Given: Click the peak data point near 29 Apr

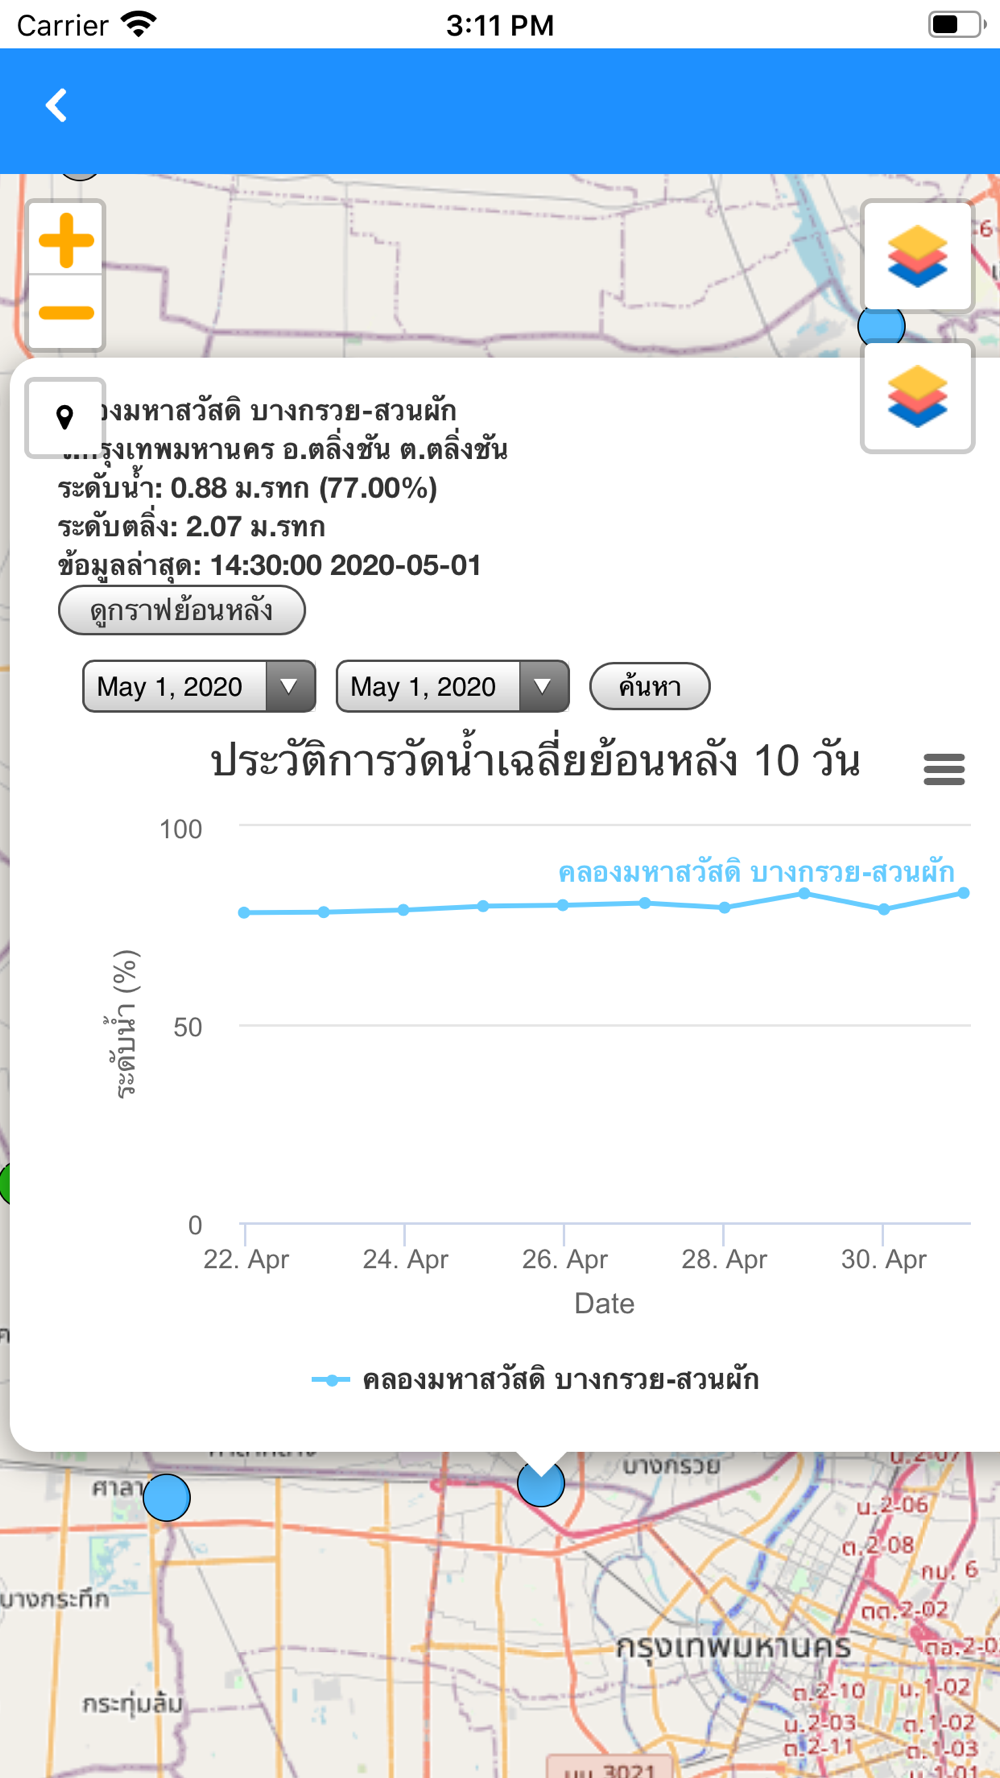Looking at the screenshot, I should point(804,894).
